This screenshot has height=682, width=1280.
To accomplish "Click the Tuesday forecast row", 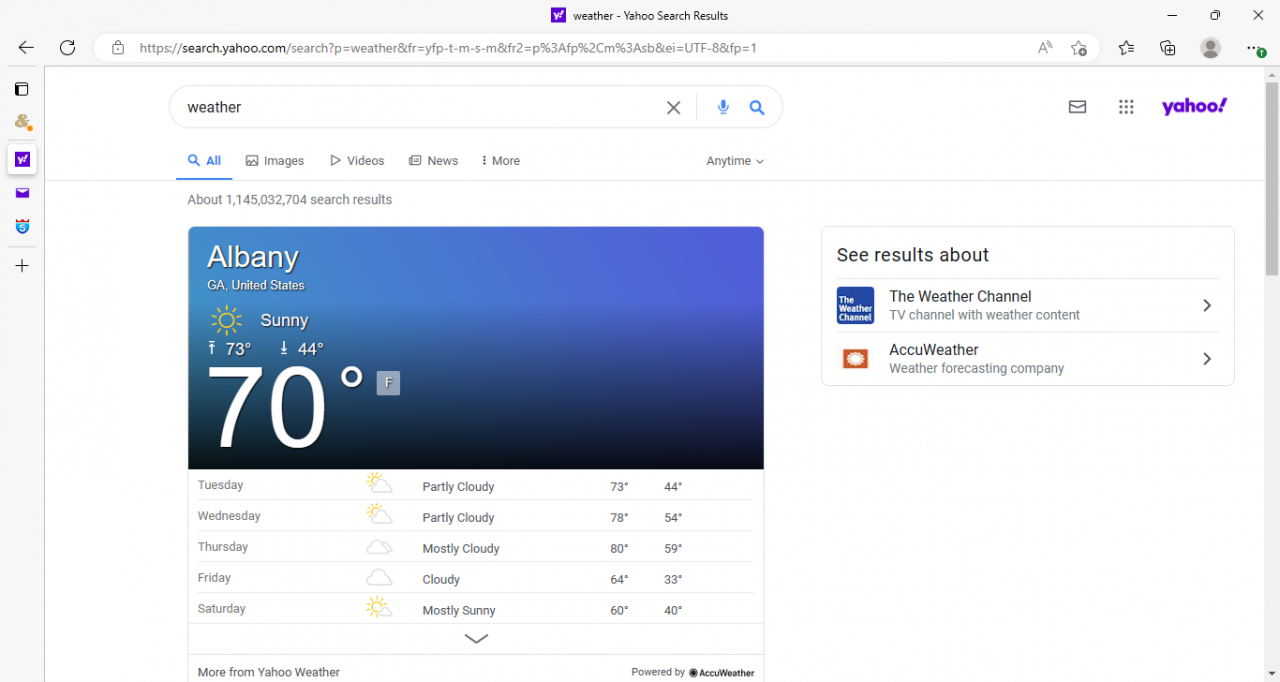I will (x=476, y=486).
